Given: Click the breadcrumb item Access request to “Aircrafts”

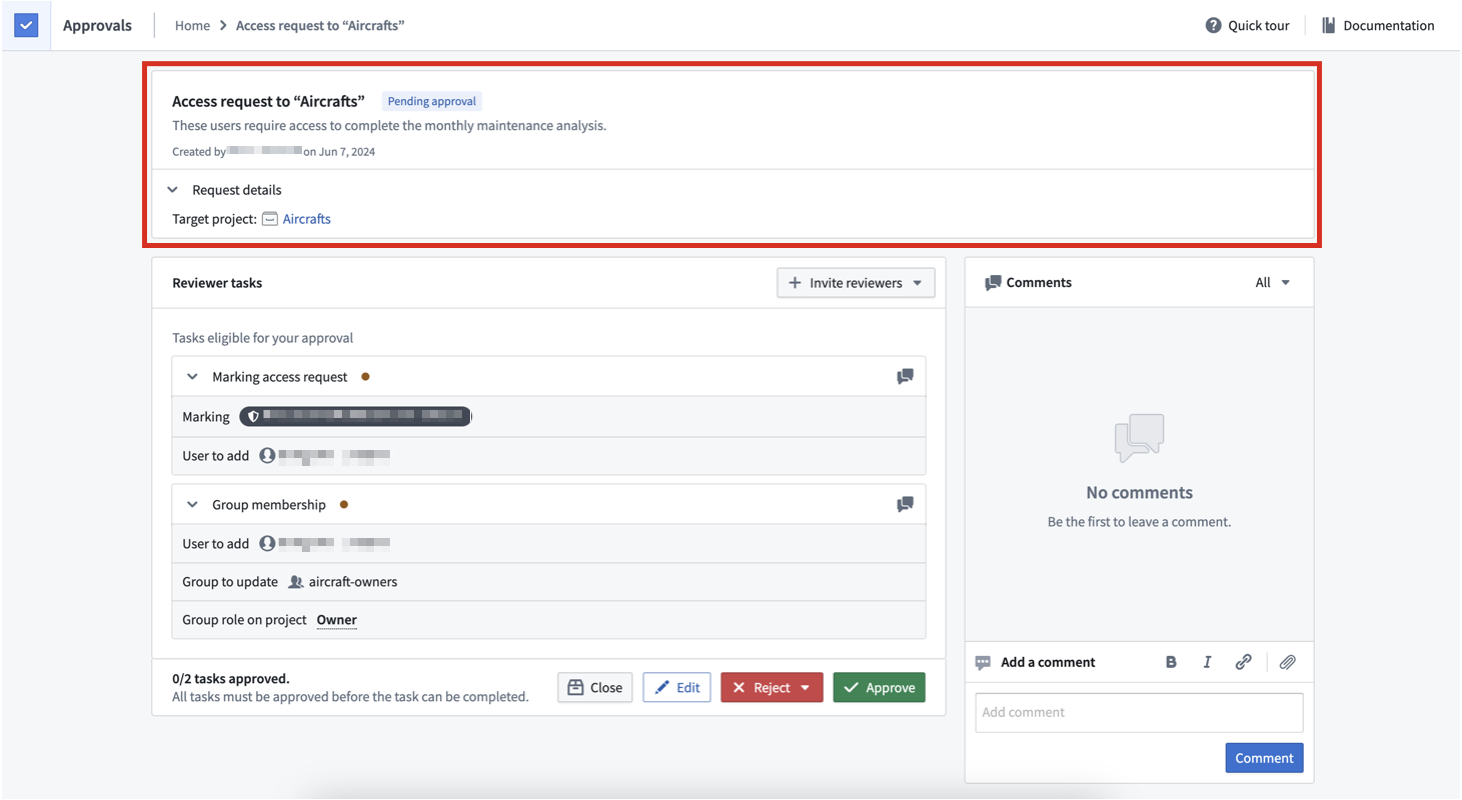Looking at the screenshot, I should pyautogui.click(x=320, y=25).
